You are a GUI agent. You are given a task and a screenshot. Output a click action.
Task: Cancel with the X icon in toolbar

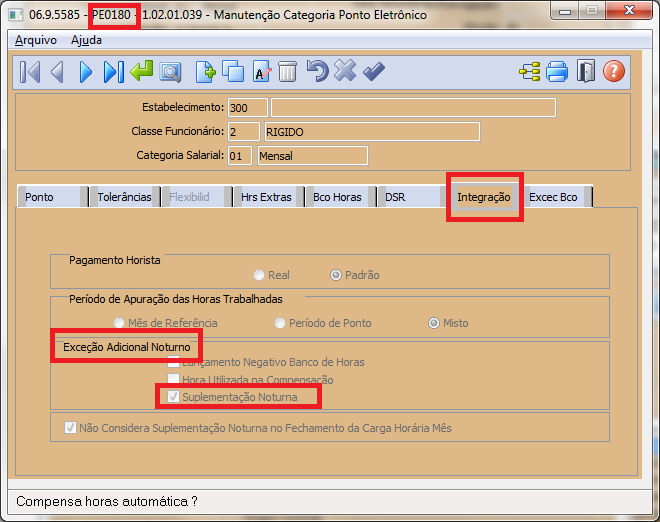pos(345,70)
